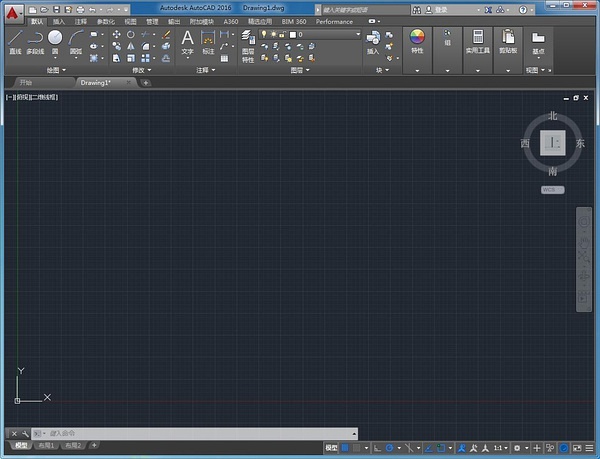This screenshot has width=600, height=459.
Task: Select the Polyline (多段线) tool
Action: pos(34,41)
